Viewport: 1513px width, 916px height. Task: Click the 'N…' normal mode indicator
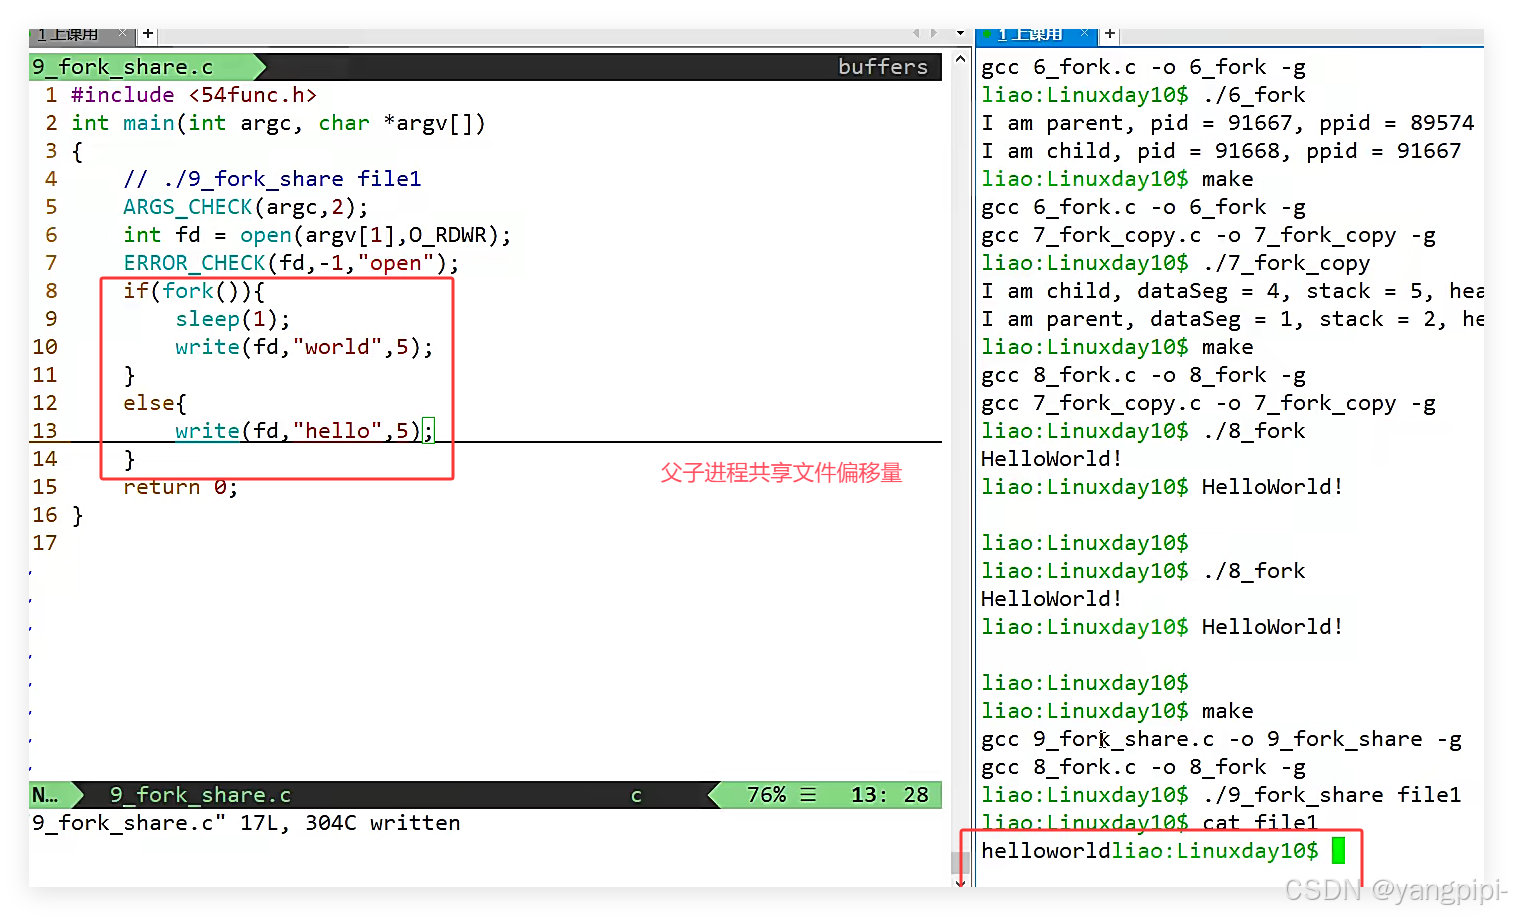click(x=45, y=795)
